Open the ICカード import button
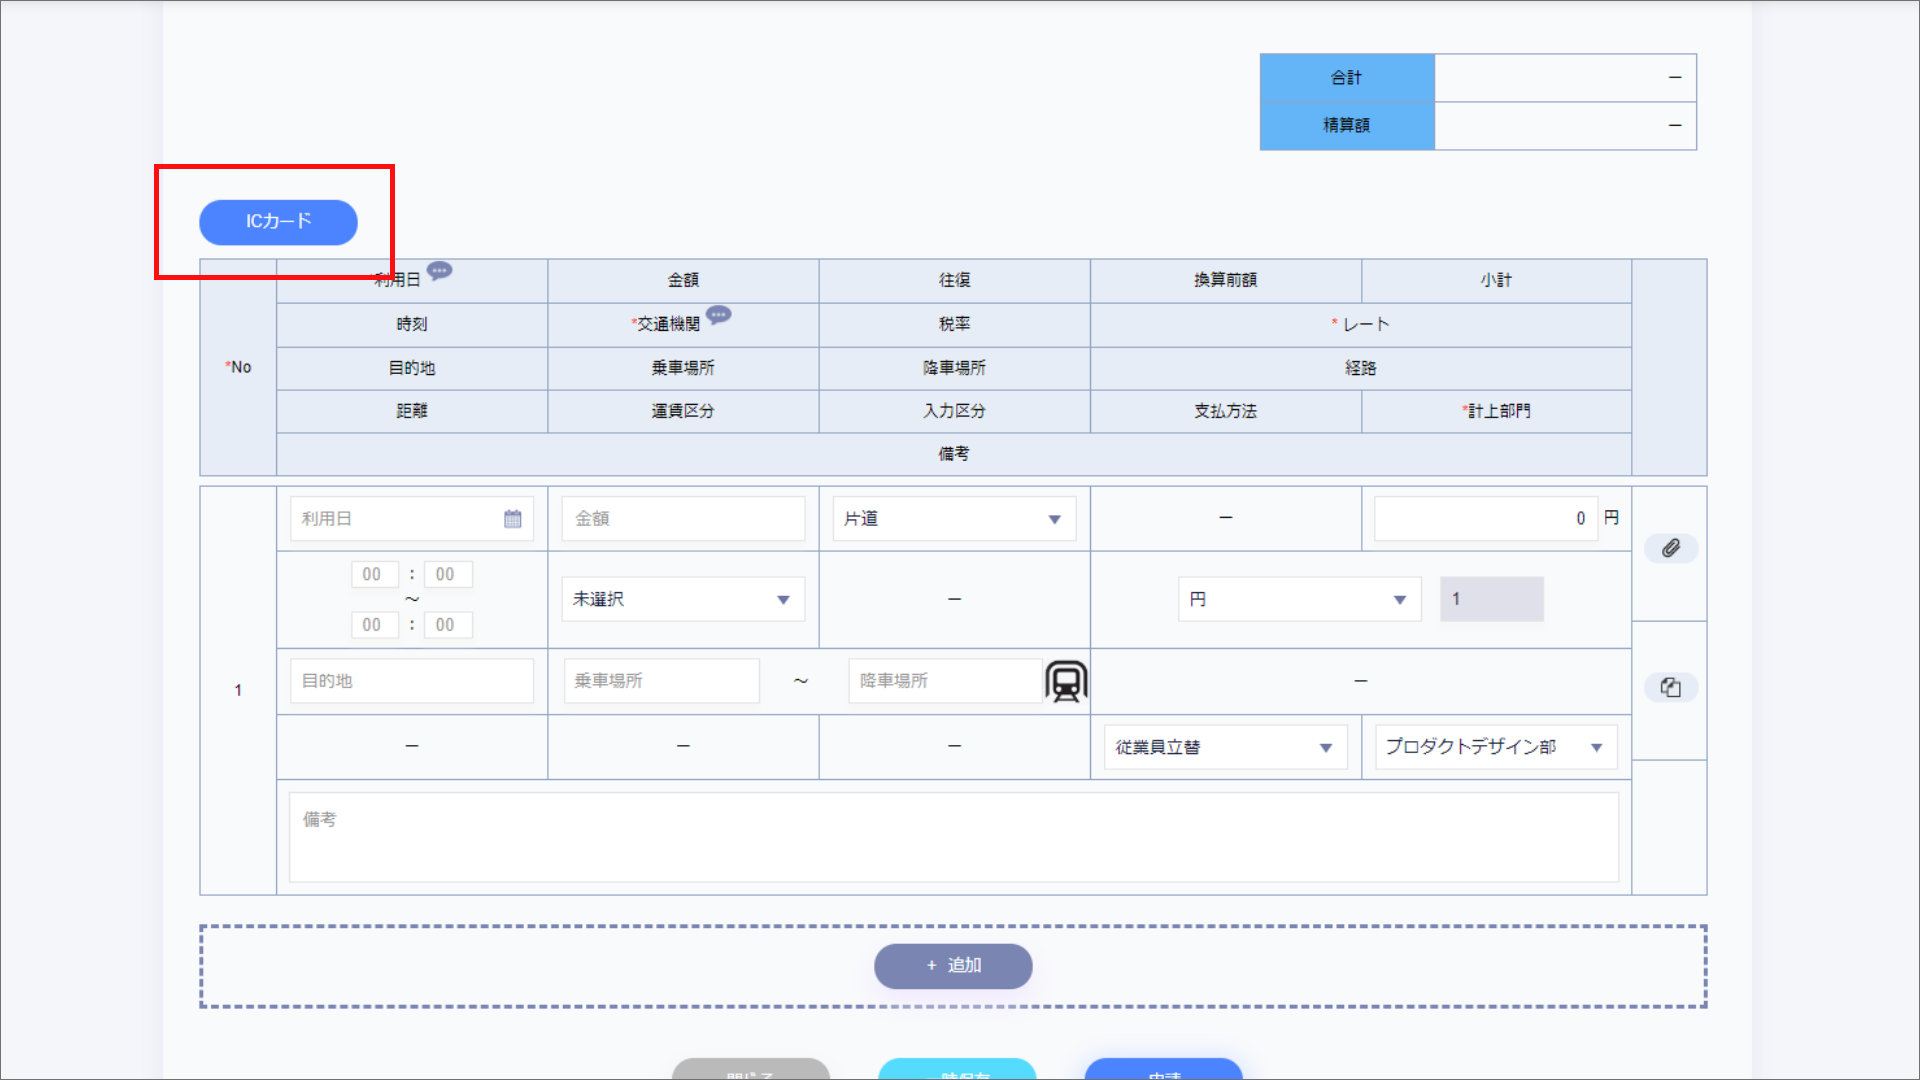Screen dimensions: 1920x1080 coord(278,222)
